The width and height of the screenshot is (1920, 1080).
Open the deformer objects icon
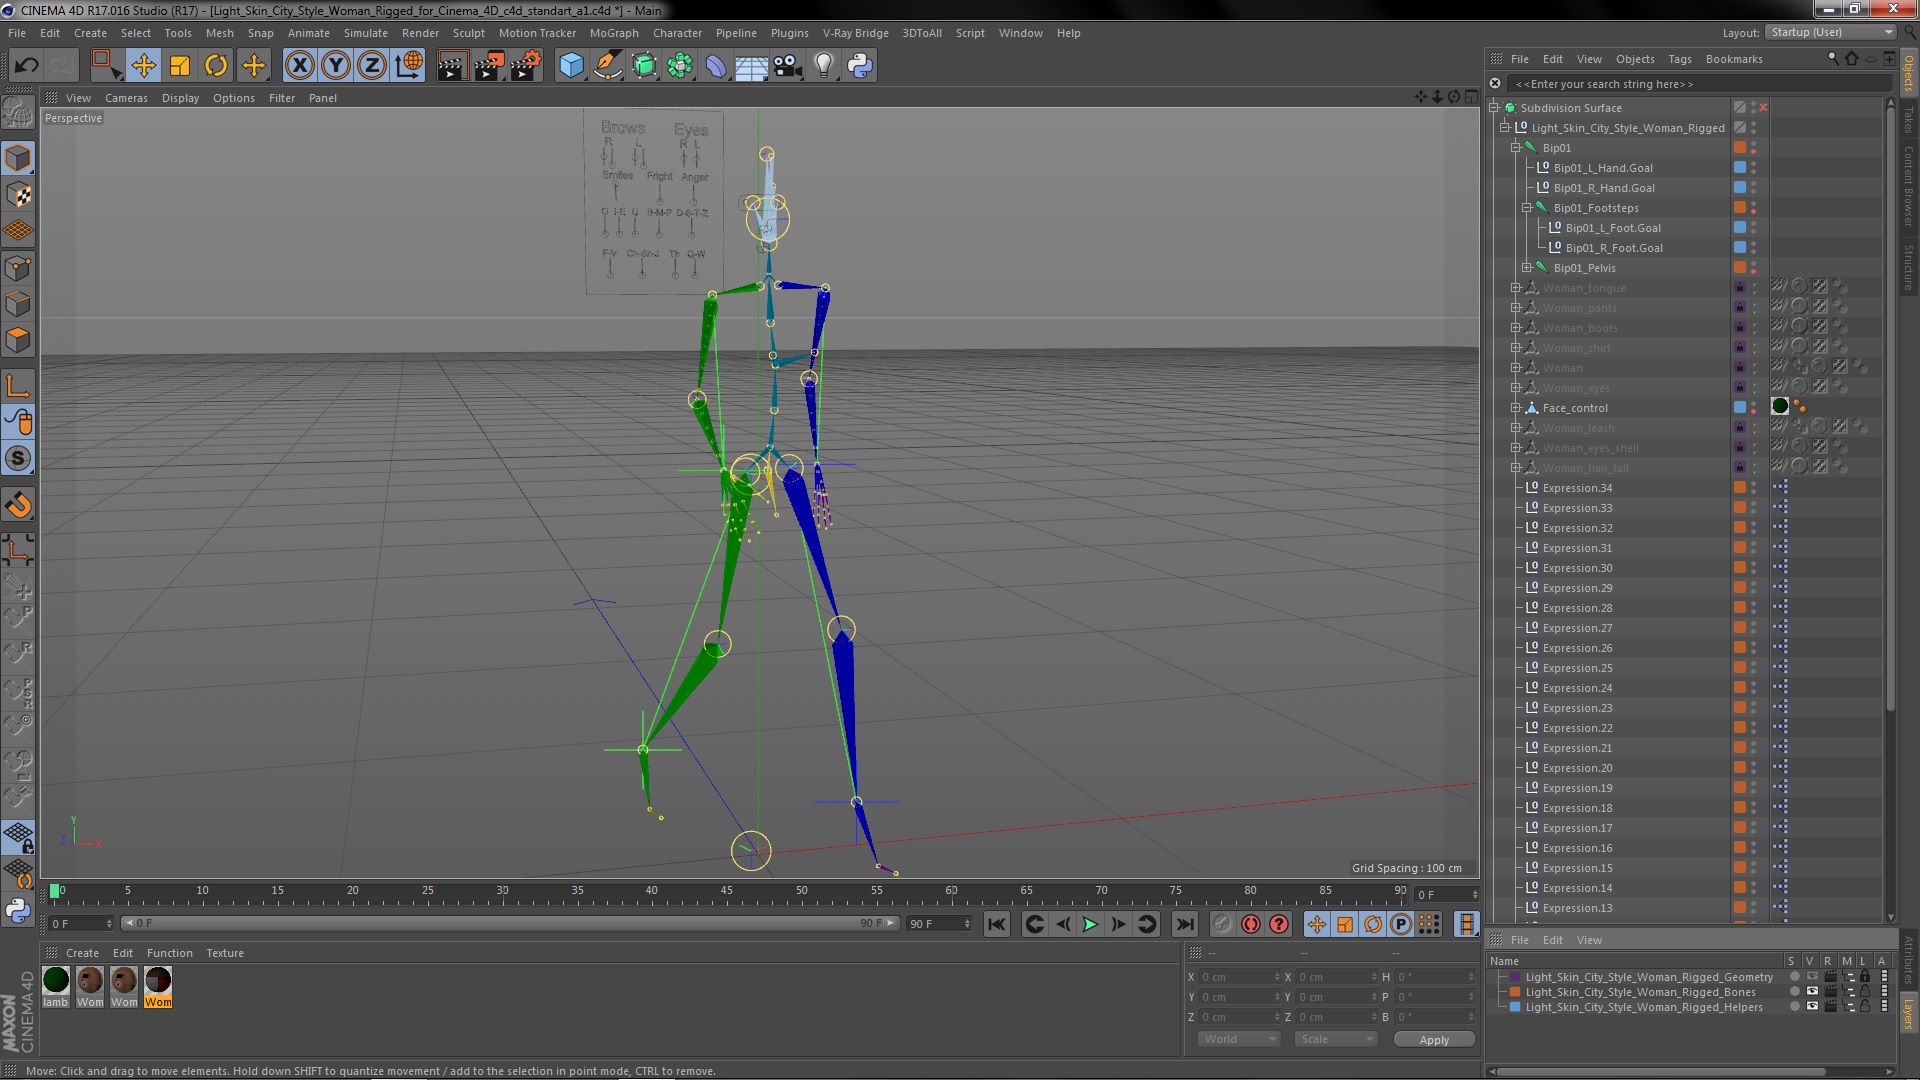(x=716, y=66)
